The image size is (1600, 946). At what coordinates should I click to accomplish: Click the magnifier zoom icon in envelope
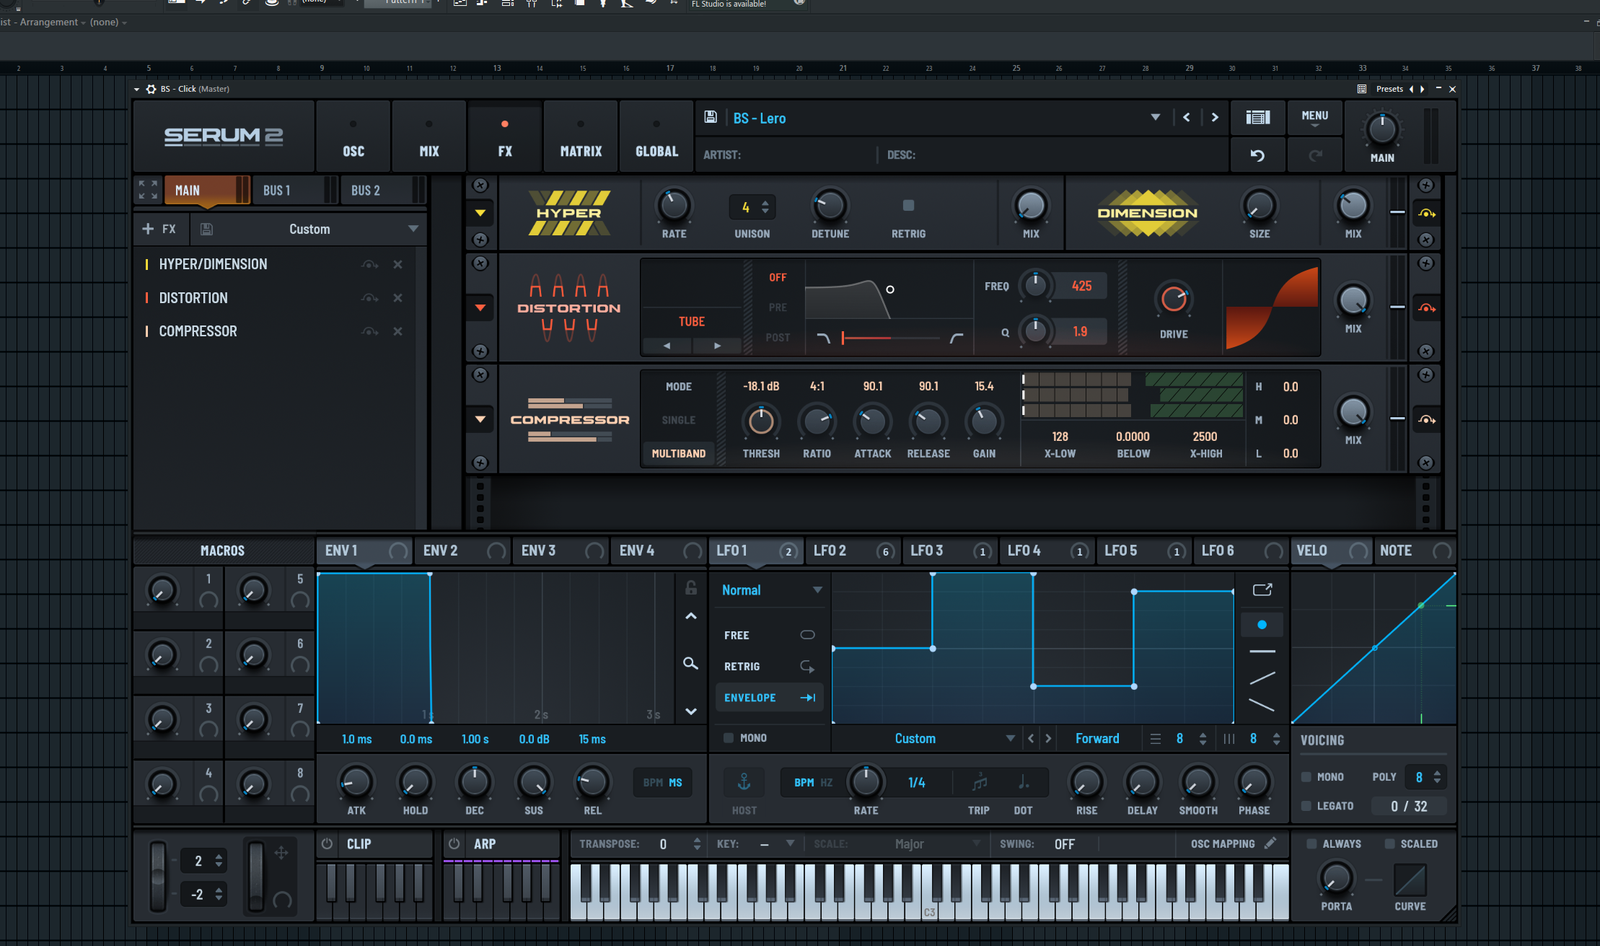click(690, 663)
